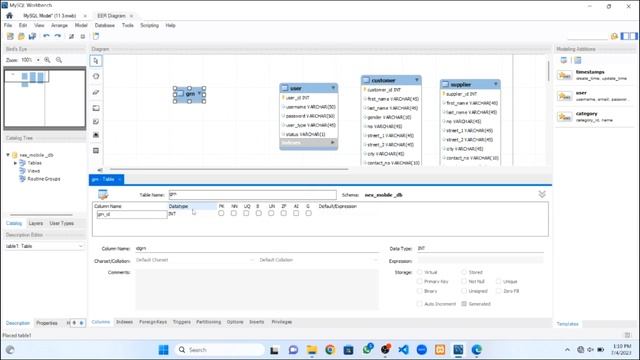Image resolution: width=640 pixels, height=360 pixels.
Task: Select the image tool in diagram toolbar
Action: pos(96,135)
